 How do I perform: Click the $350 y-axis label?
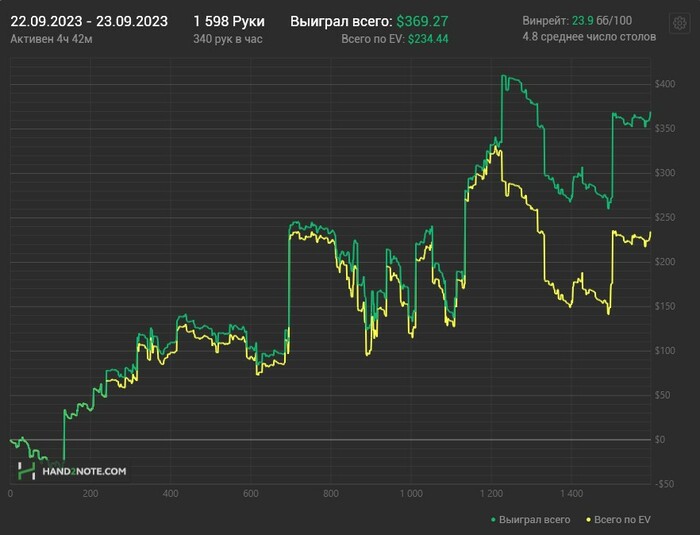[x=665, y=129]
